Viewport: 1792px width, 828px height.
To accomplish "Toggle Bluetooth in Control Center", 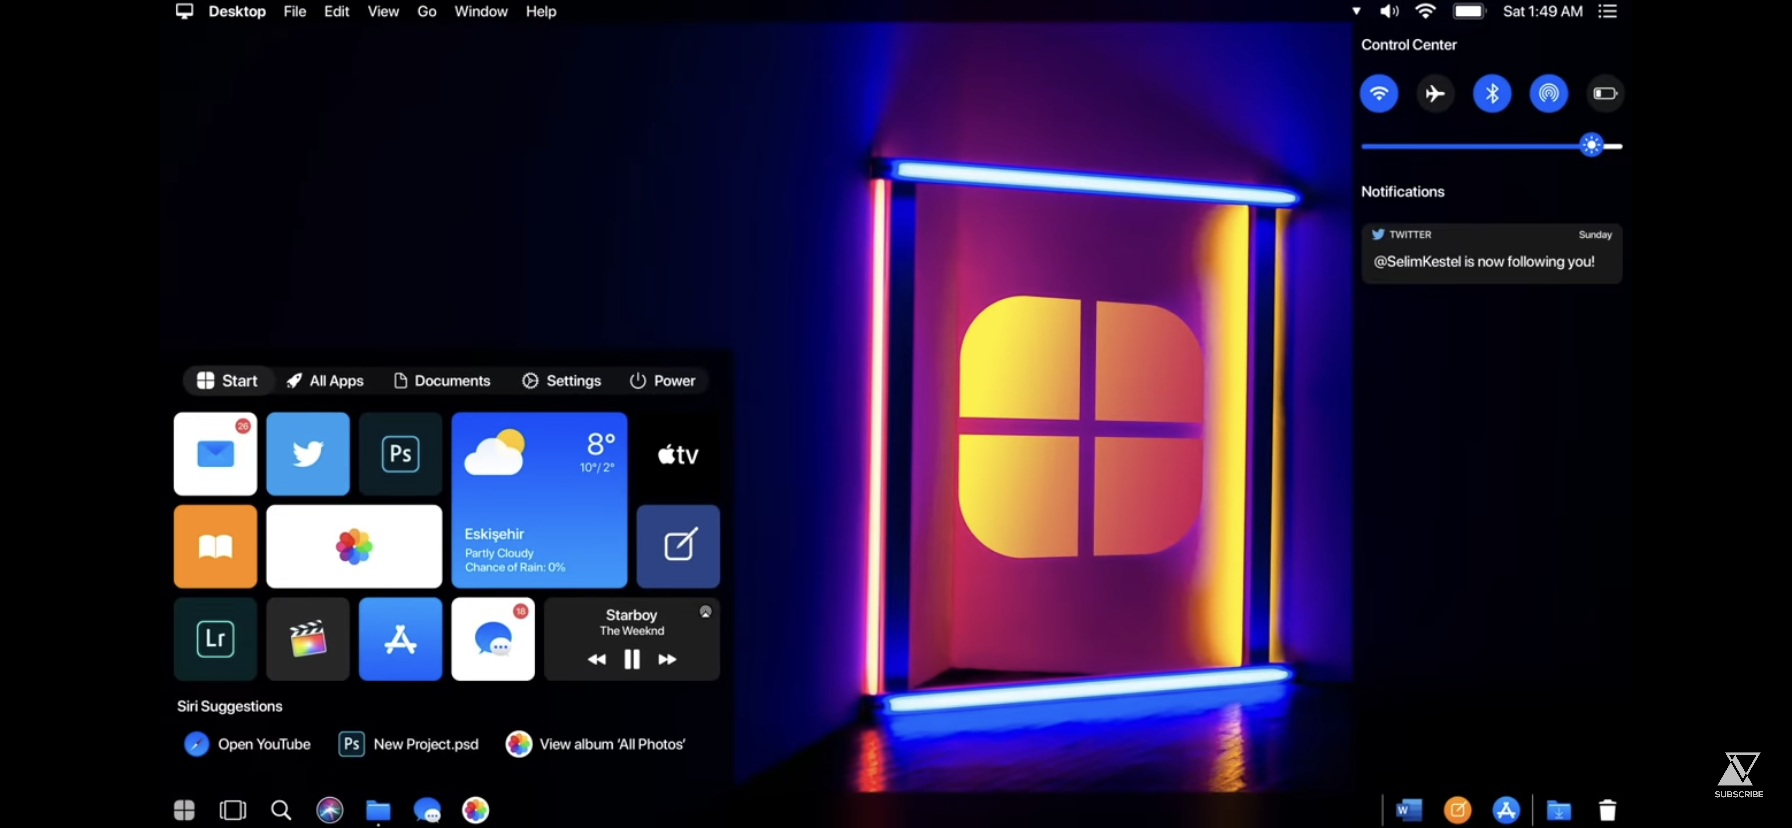I will point(1492,94).
